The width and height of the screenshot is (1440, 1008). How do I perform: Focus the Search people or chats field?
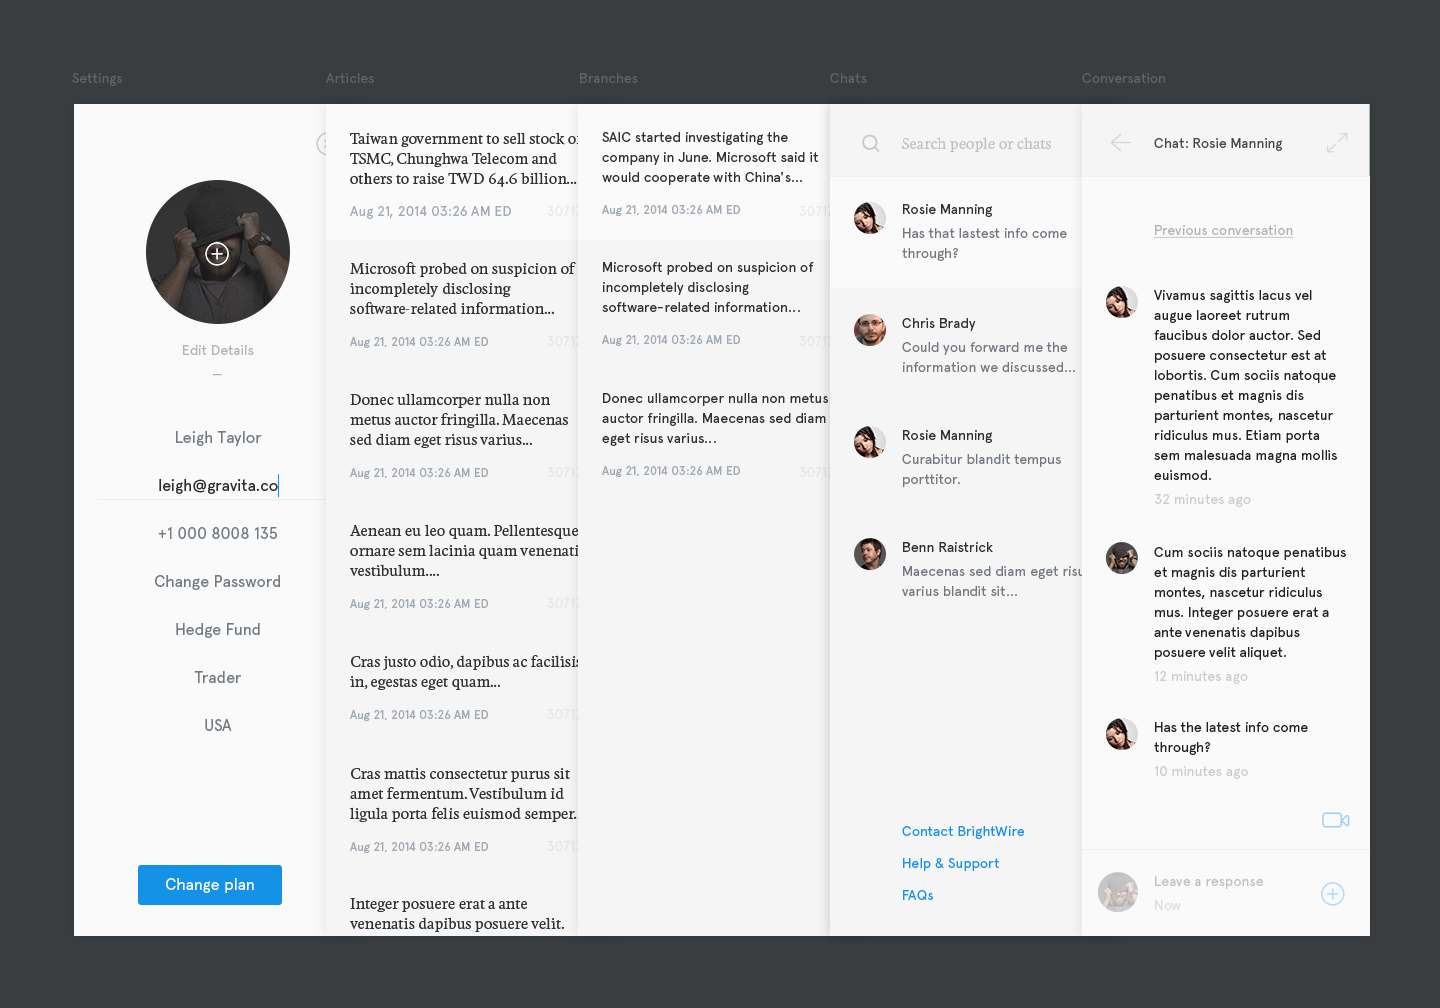[x=976, y=144]
